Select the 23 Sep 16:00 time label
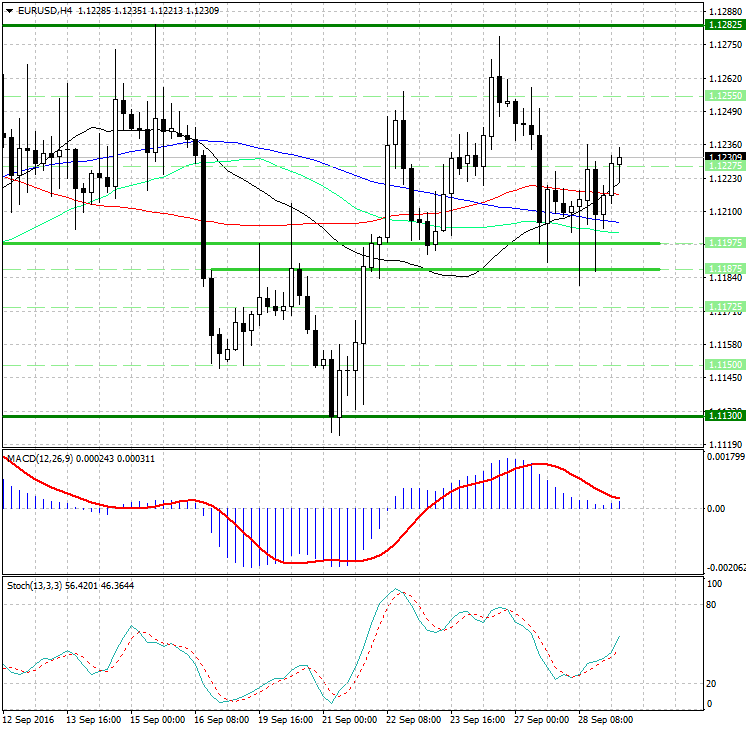Viewport: 746px width, 731px height. click(477, 719)
